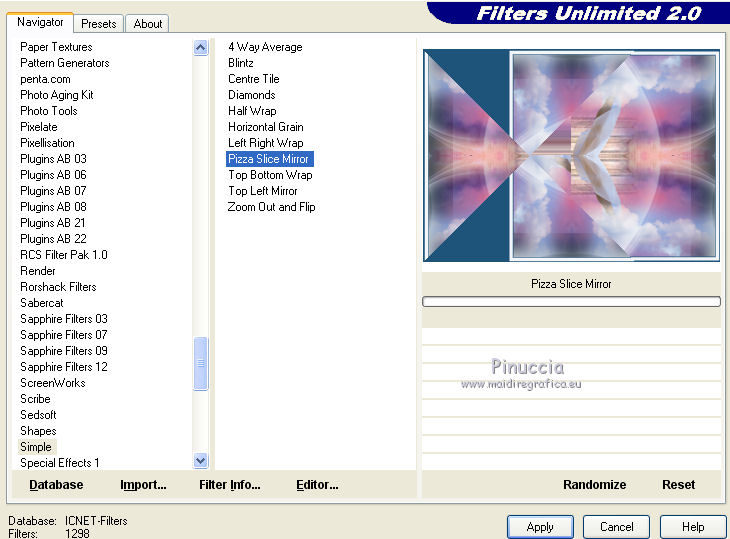Viewport: 730px width, 539px height.
Task: Select the Navigator tab
Action: 40,22
